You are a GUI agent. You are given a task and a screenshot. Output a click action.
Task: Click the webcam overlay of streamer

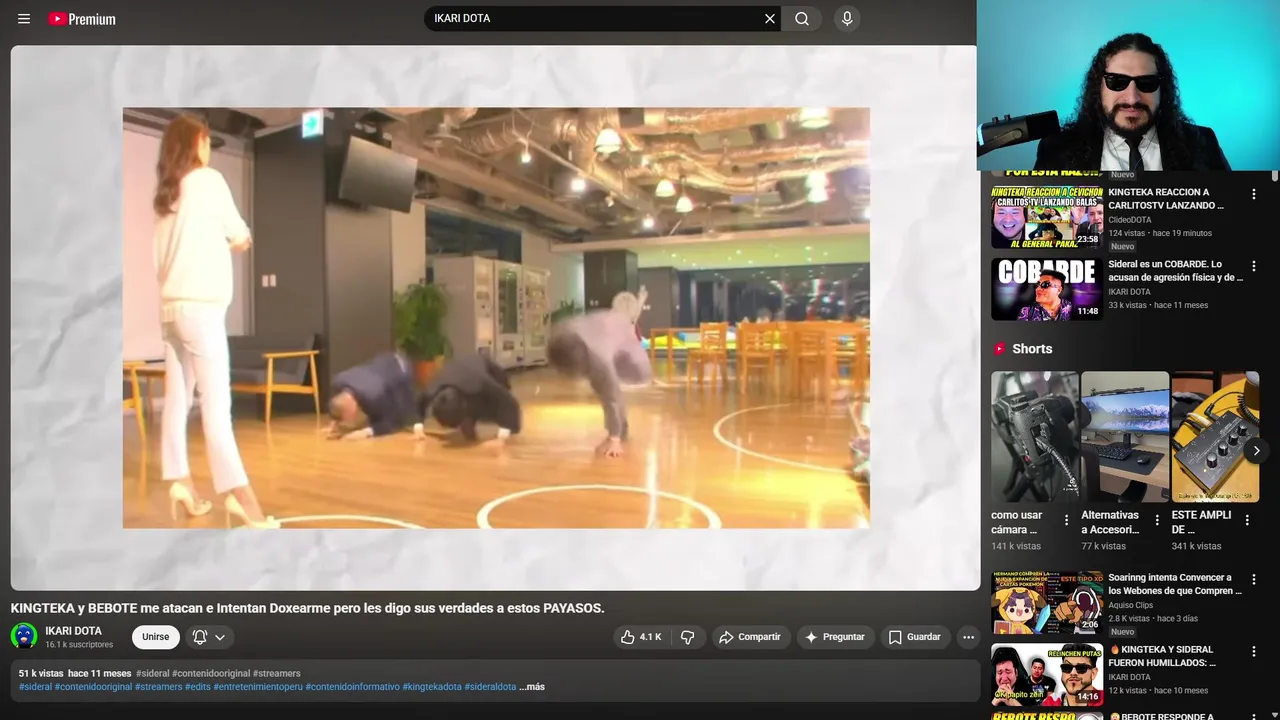pos(1128,85)
